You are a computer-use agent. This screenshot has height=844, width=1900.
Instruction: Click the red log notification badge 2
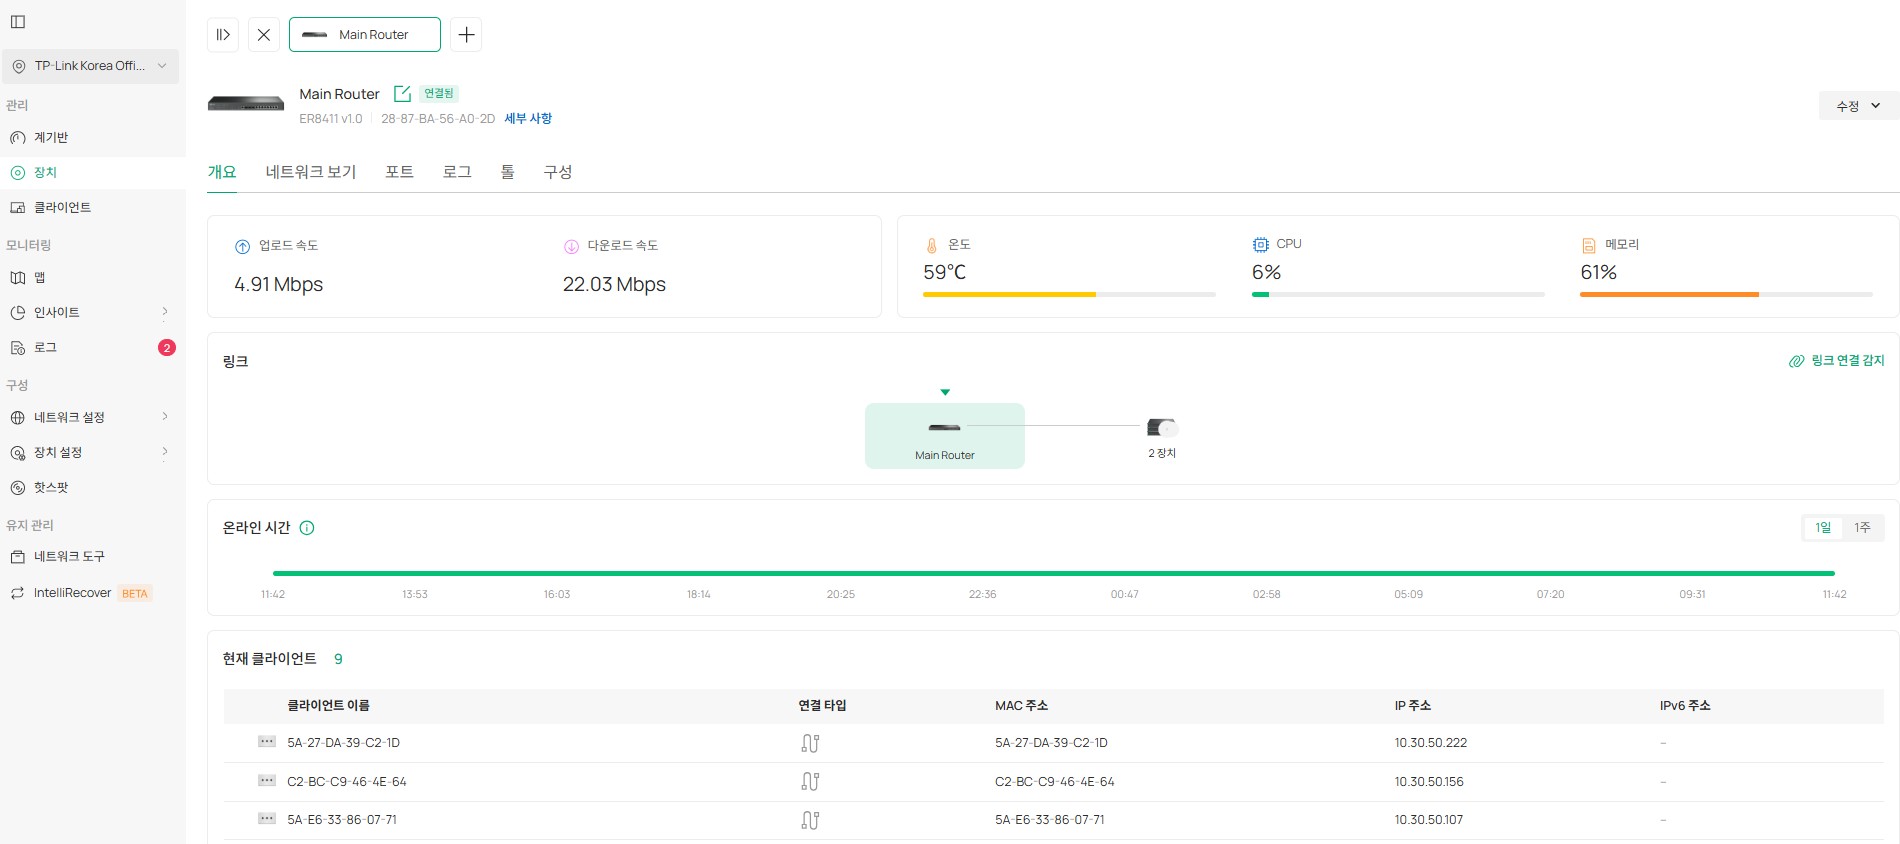click(167, 348)
